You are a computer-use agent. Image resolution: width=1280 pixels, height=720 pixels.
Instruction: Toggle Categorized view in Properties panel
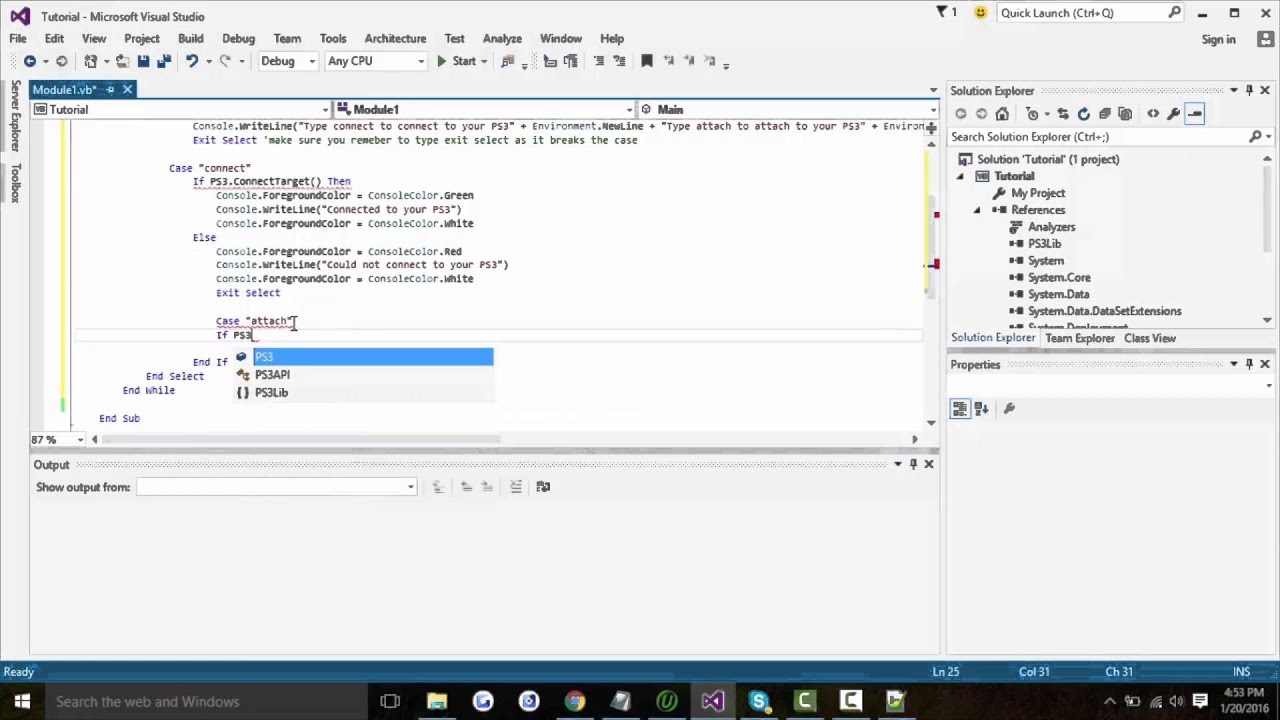960,408
